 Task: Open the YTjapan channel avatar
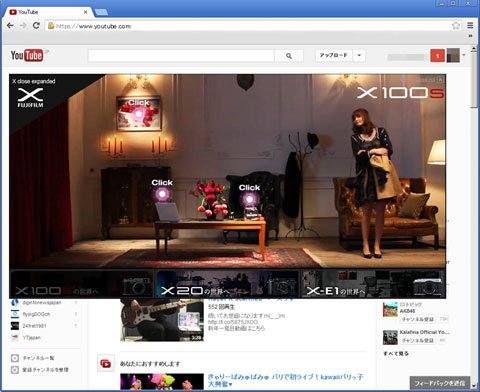(x=15, y=338)
